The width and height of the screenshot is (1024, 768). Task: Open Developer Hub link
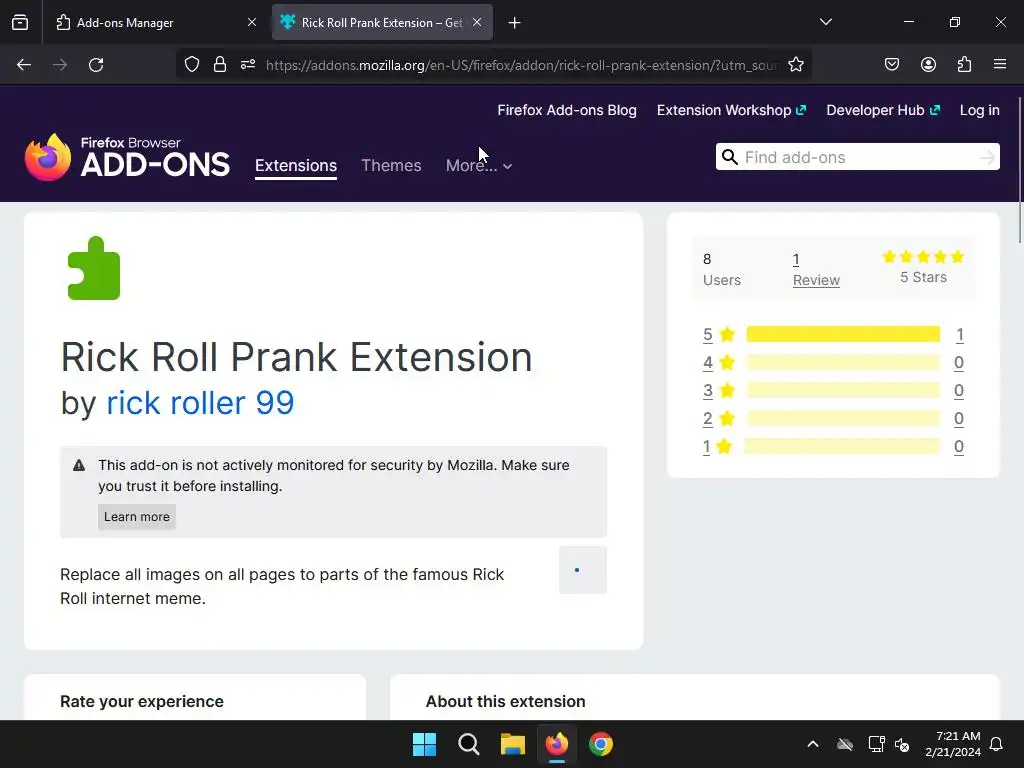click(883, 110)
